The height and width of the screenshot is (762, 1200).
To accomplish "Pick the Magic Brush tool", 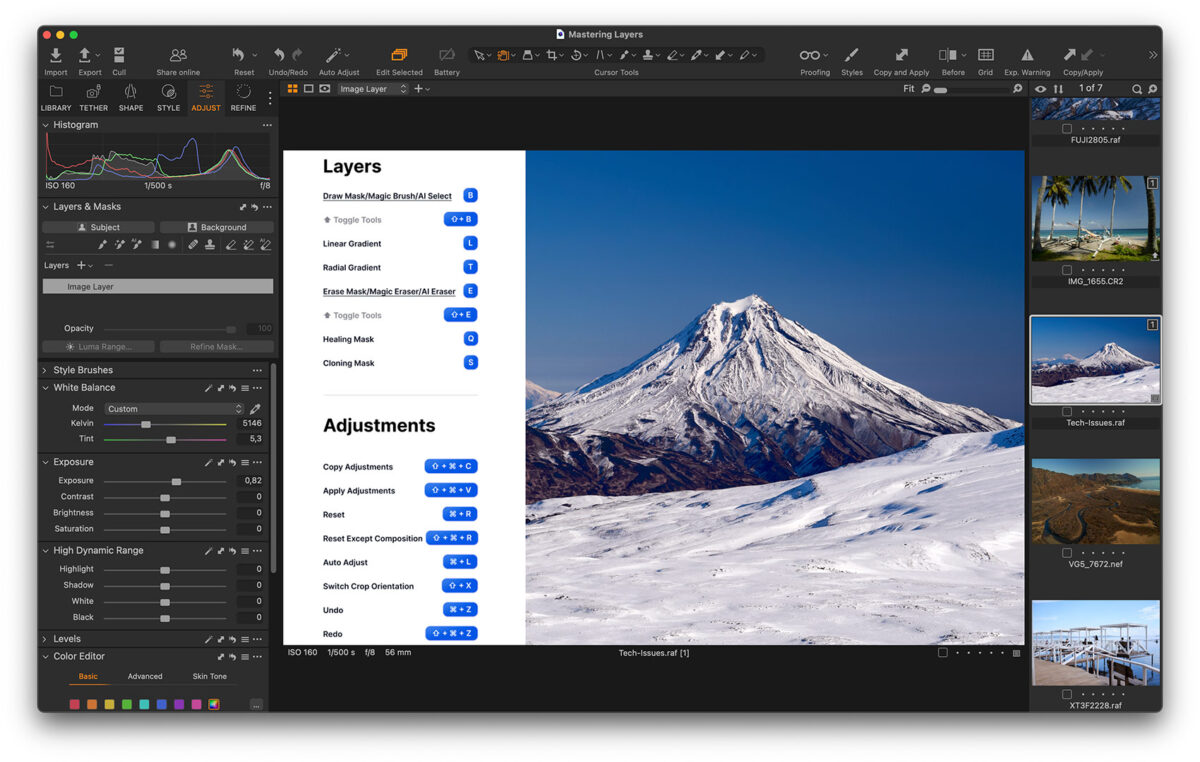I will click(121, 243).
